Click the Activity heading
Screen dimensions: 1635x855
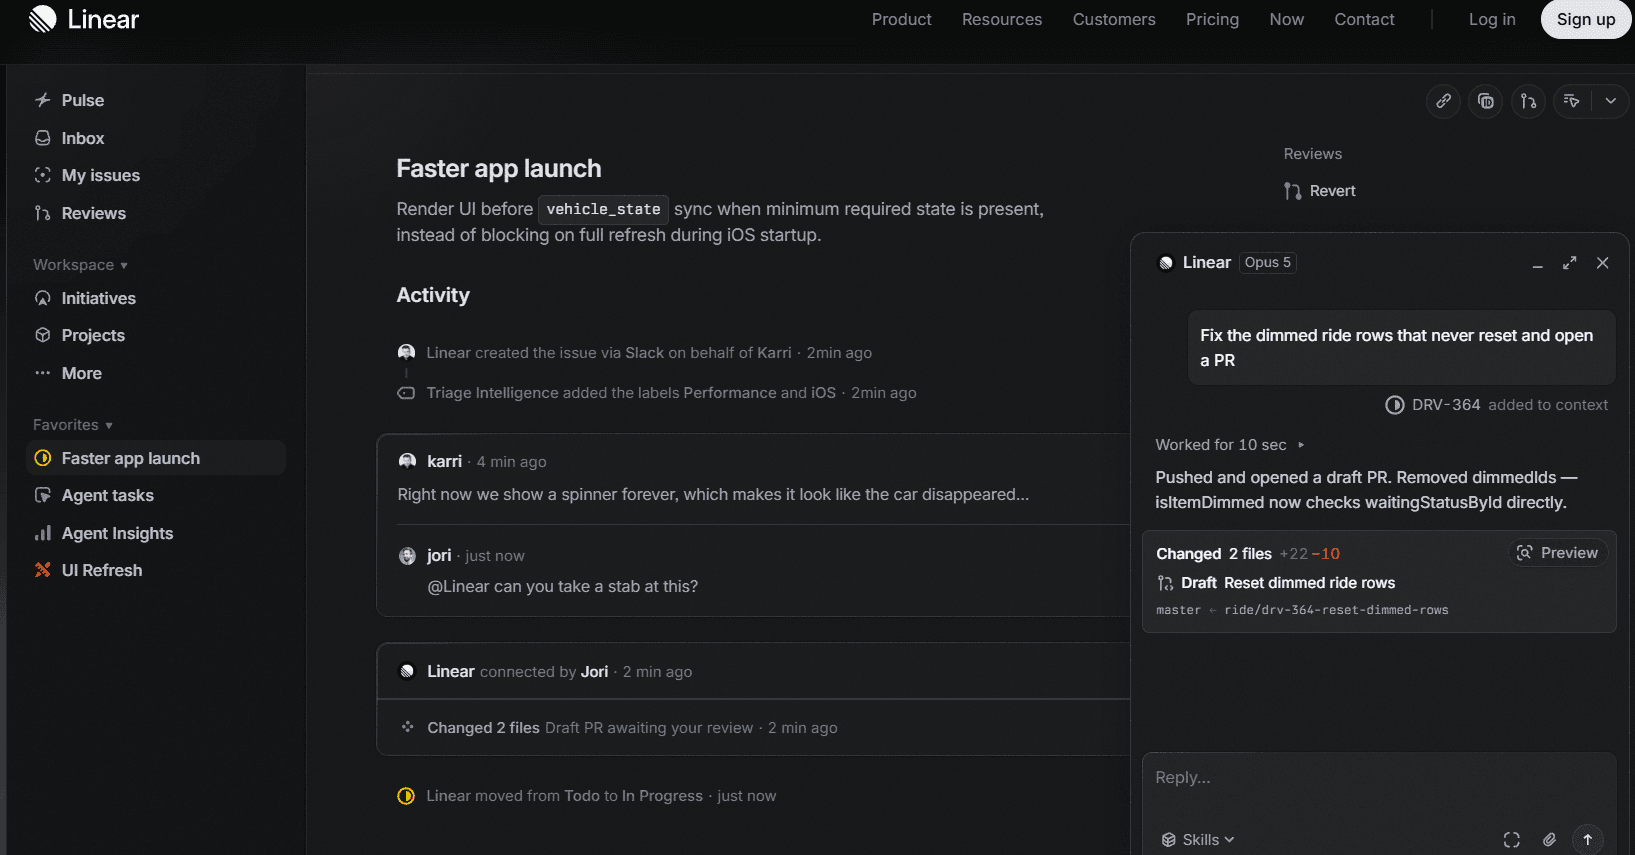click(x=433, y=295)
